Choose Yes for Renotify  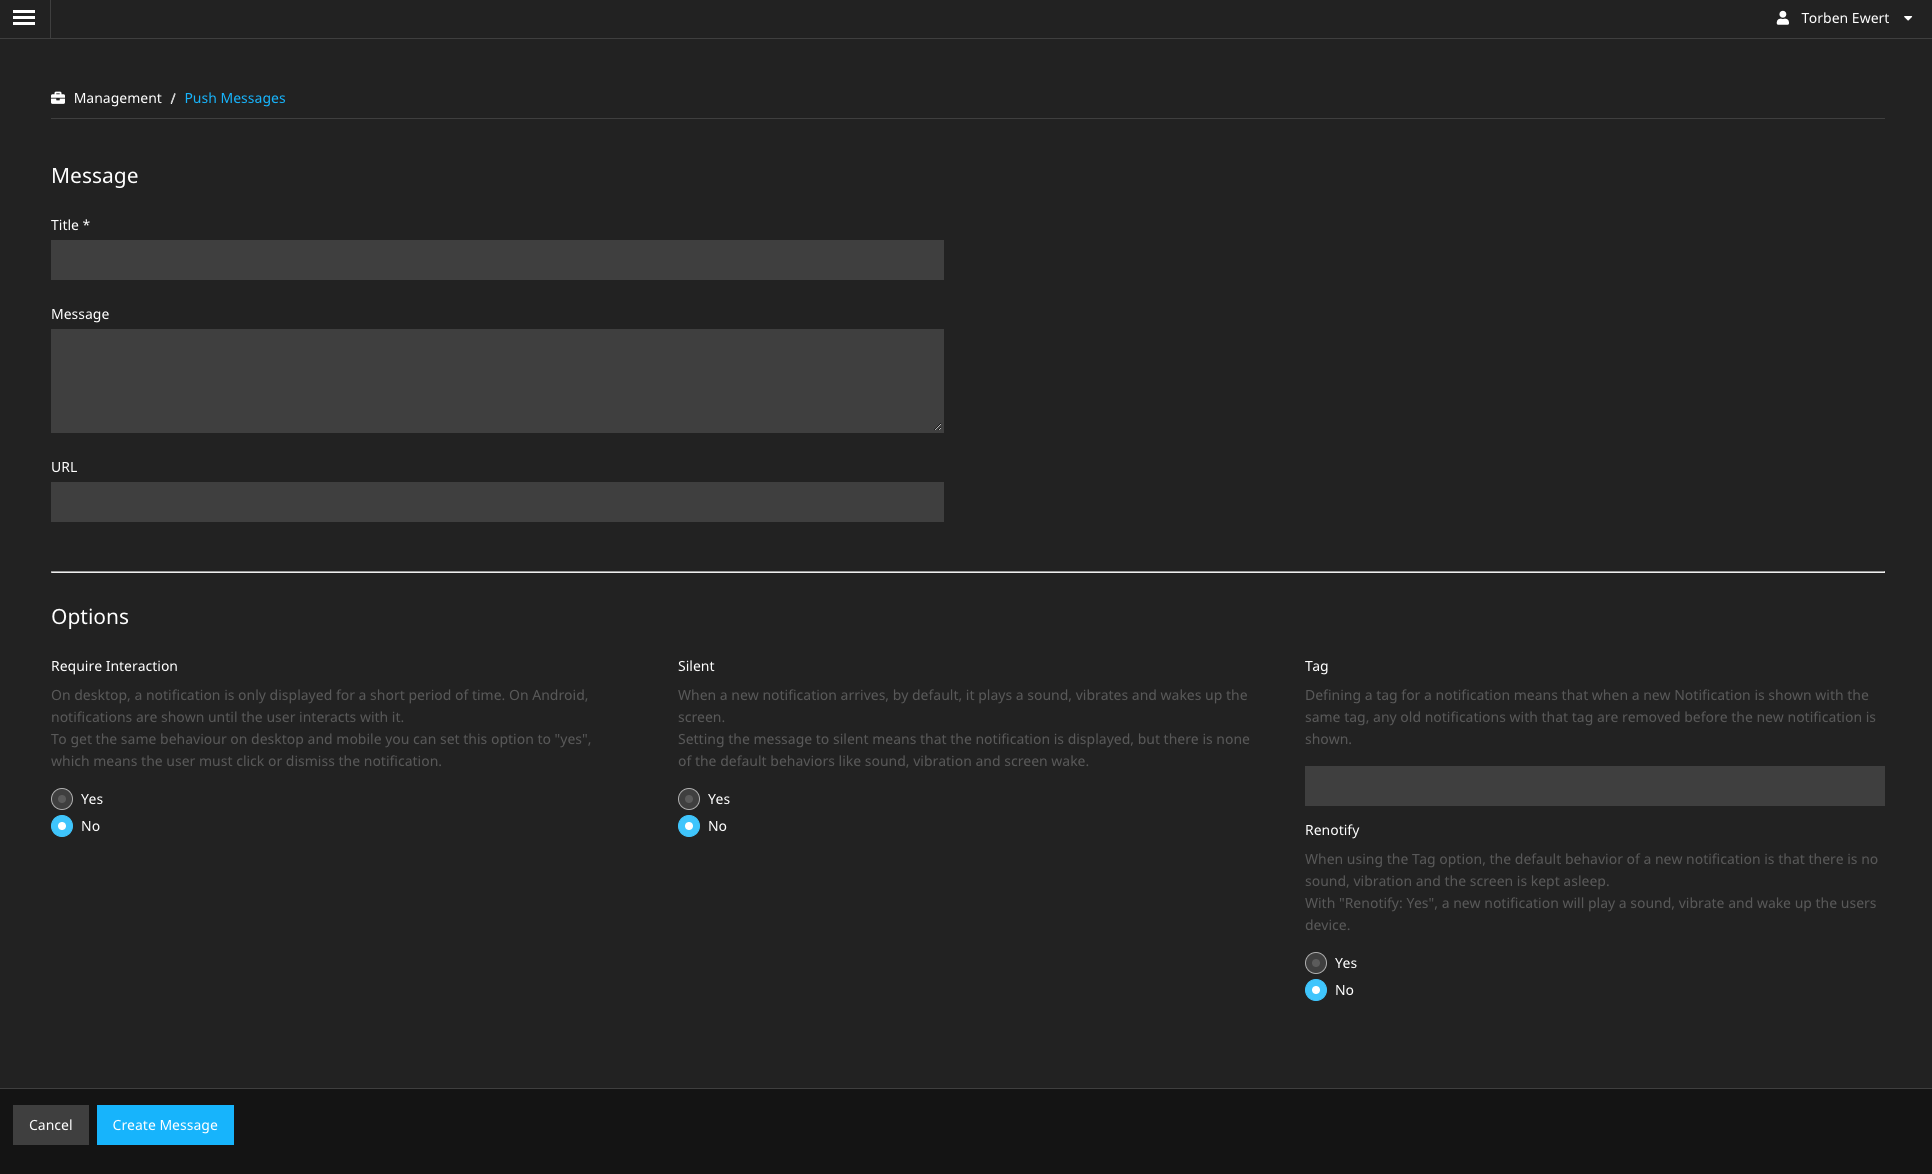[1316, 963]
